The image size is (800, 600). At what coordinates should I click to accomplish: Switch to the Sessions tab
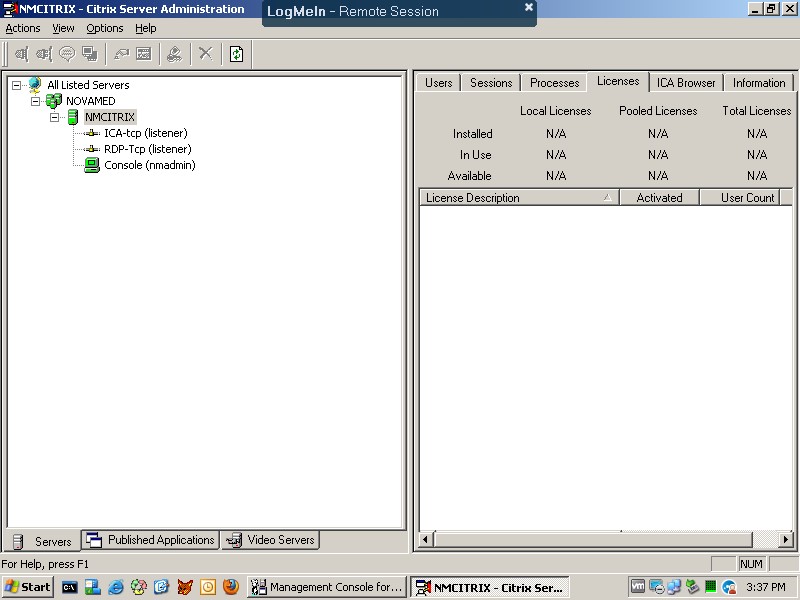491,83
